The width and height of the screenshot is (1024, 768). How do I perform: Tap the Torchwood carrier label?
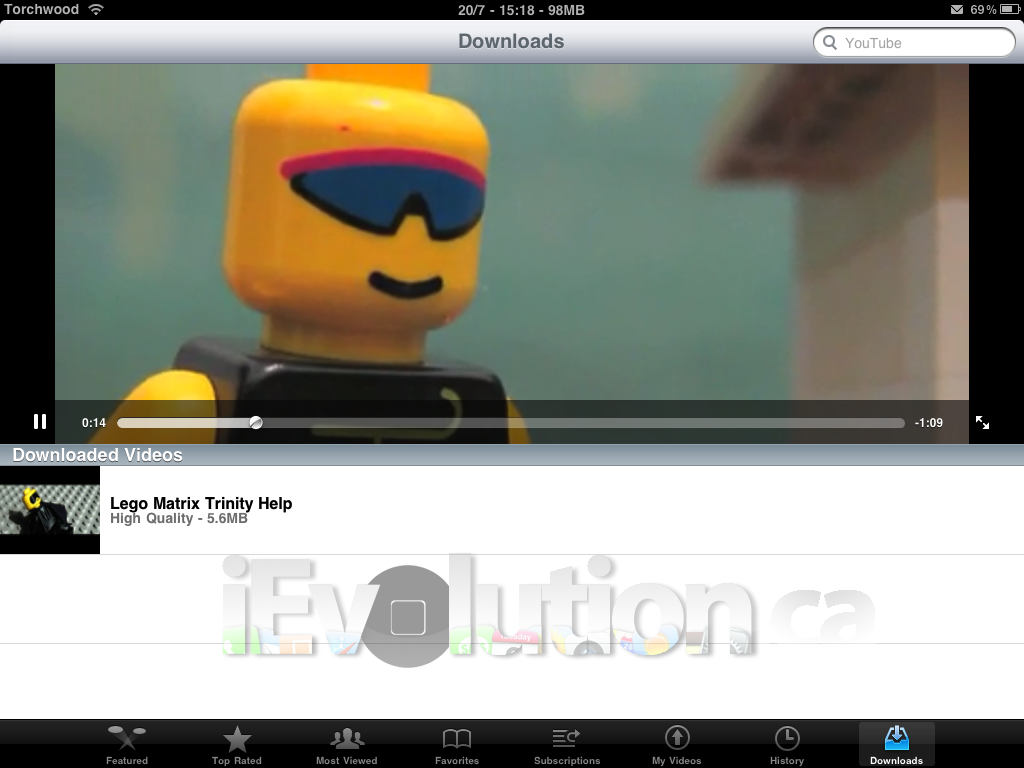pos(41,9)
